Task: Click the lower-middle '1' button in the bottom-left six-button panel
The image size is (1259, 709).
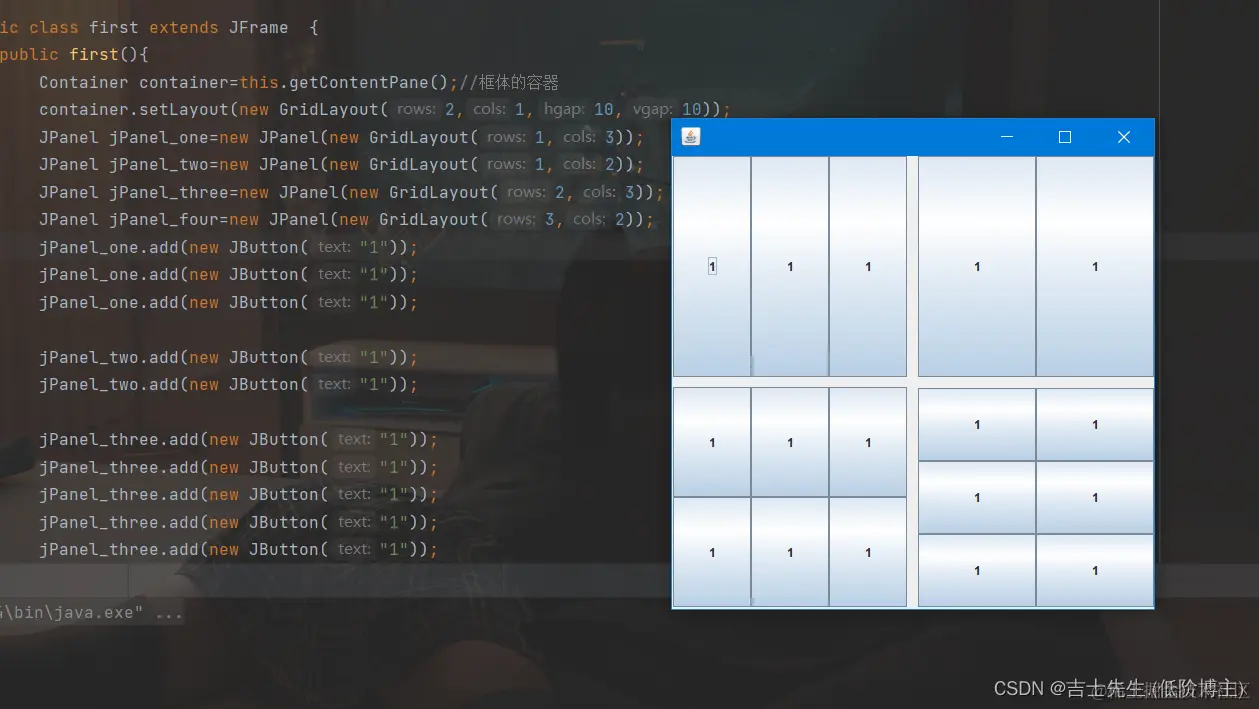Action: (x=790, y=552)
